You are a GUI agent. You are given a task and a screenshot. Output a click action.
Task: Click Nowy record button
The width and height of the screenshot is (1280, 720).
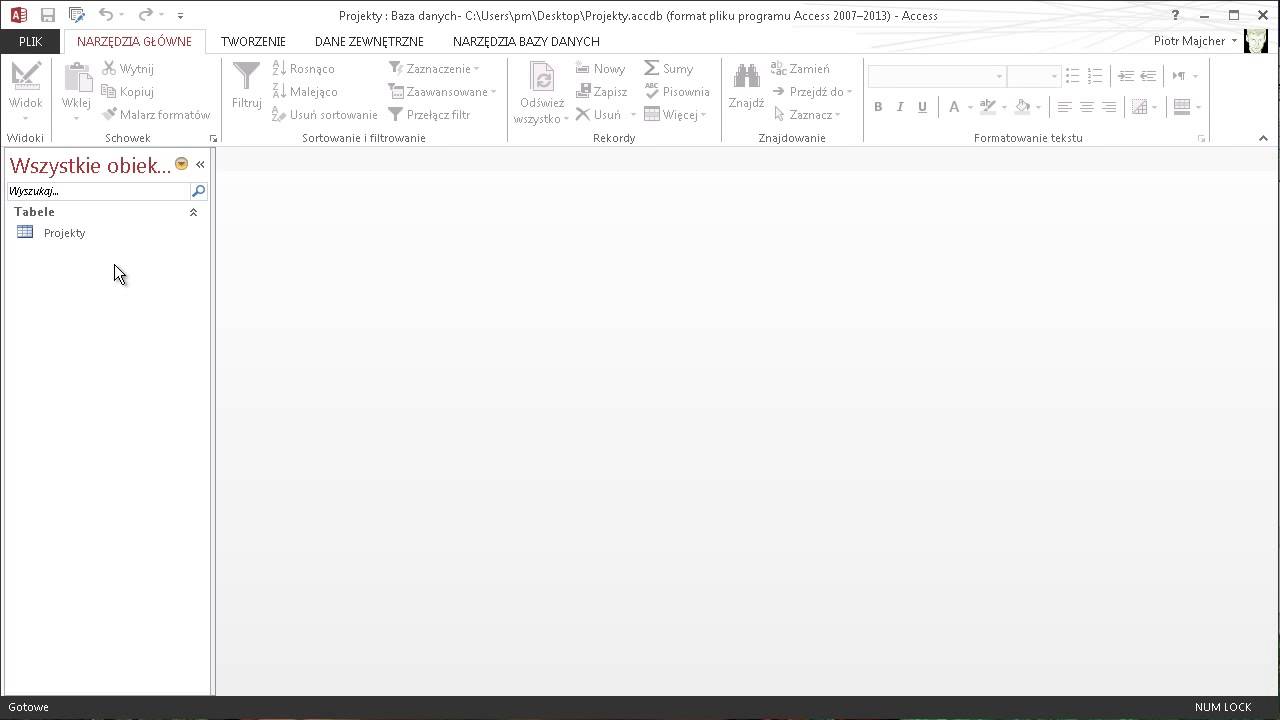[601, 69]
